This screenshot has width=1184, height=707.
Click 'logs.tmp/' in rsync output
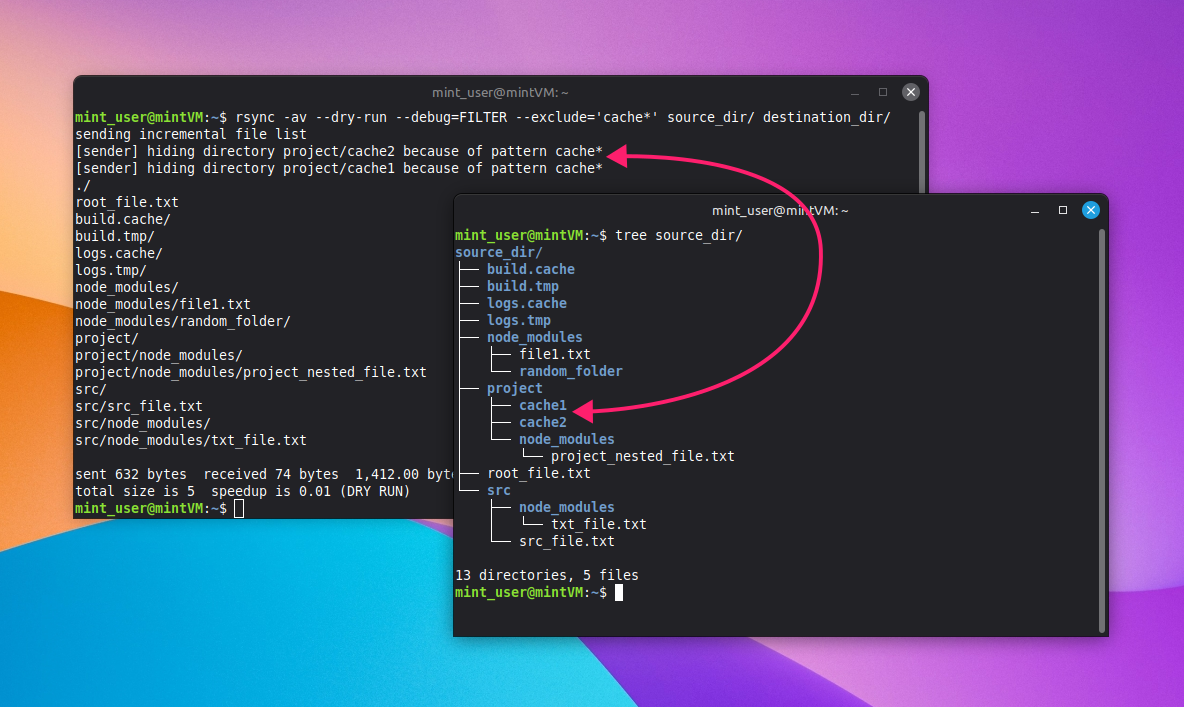110,270
